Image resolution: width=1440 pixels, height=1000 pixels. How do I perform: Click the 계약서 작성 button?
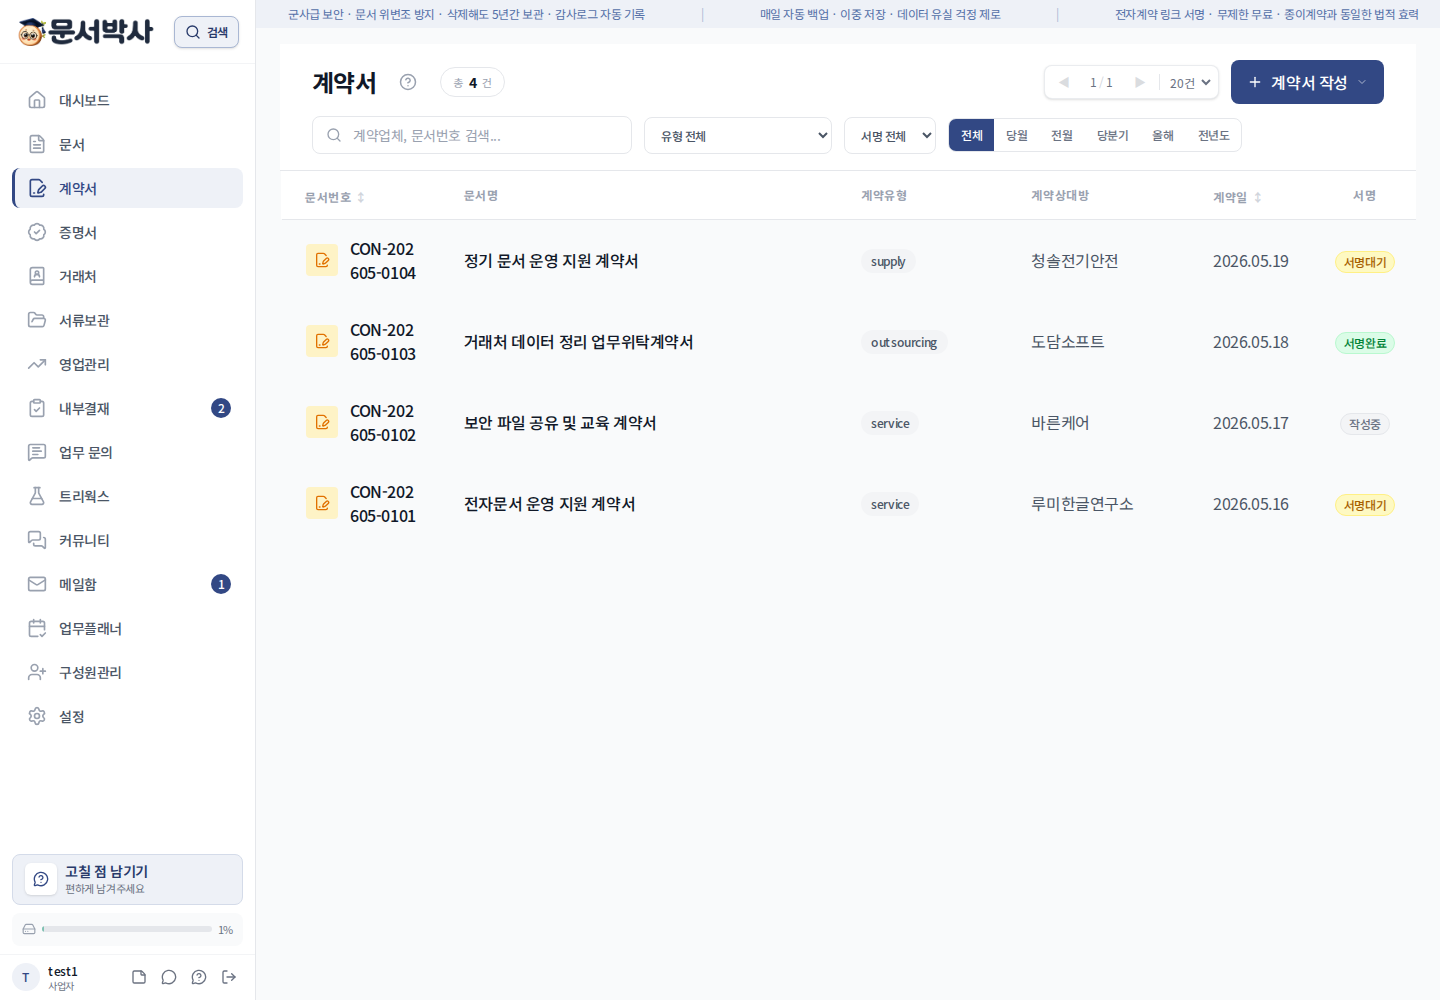point(1307,82)
